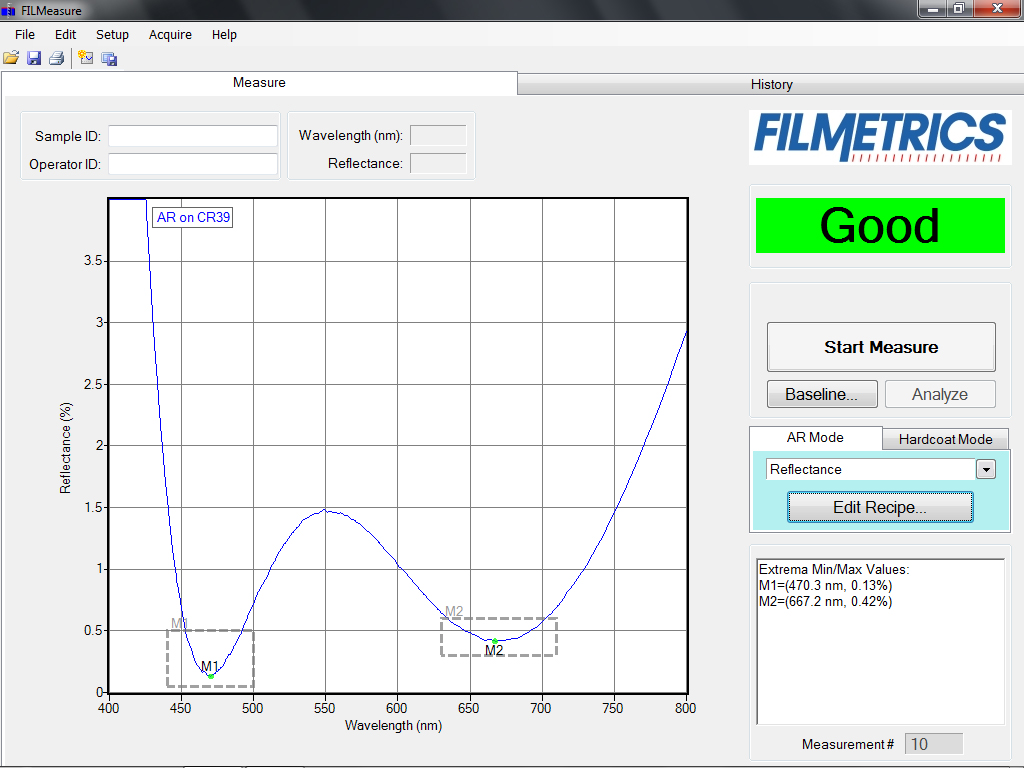
Task: Minimize the FILMeasure window
Action: 933,9
